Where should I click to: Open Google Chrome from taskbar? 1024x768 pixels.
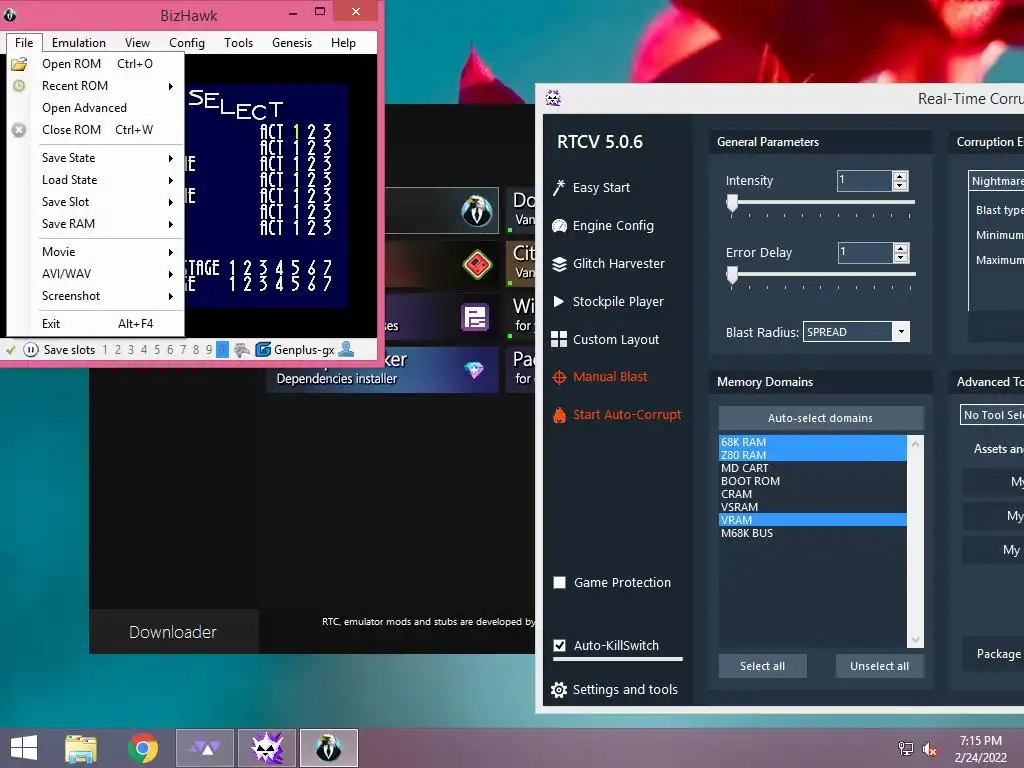tap(143, 748)
